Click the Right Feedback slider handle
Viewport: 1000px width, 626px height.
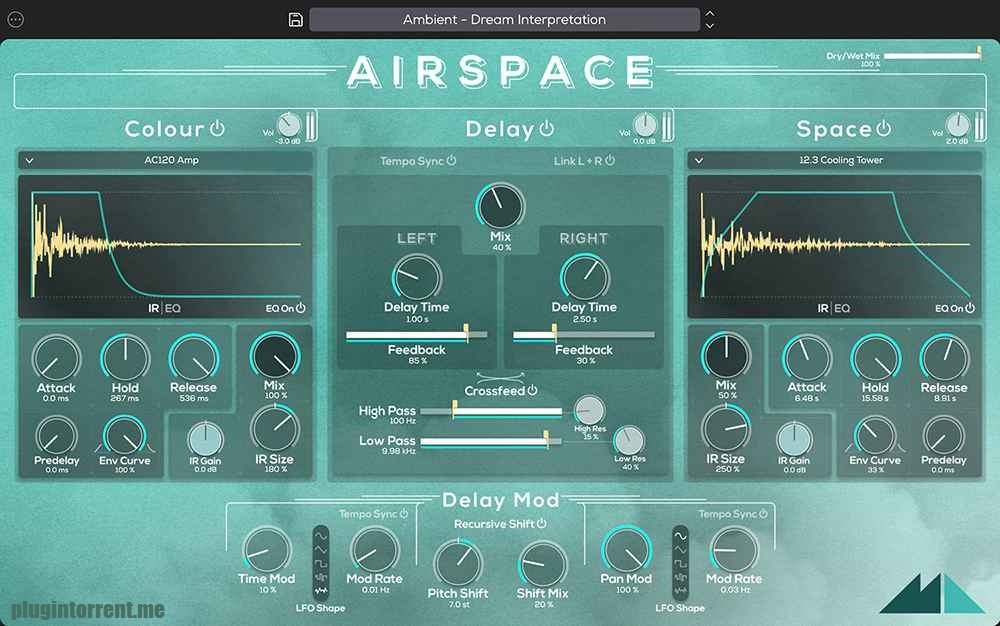point(554,332)
